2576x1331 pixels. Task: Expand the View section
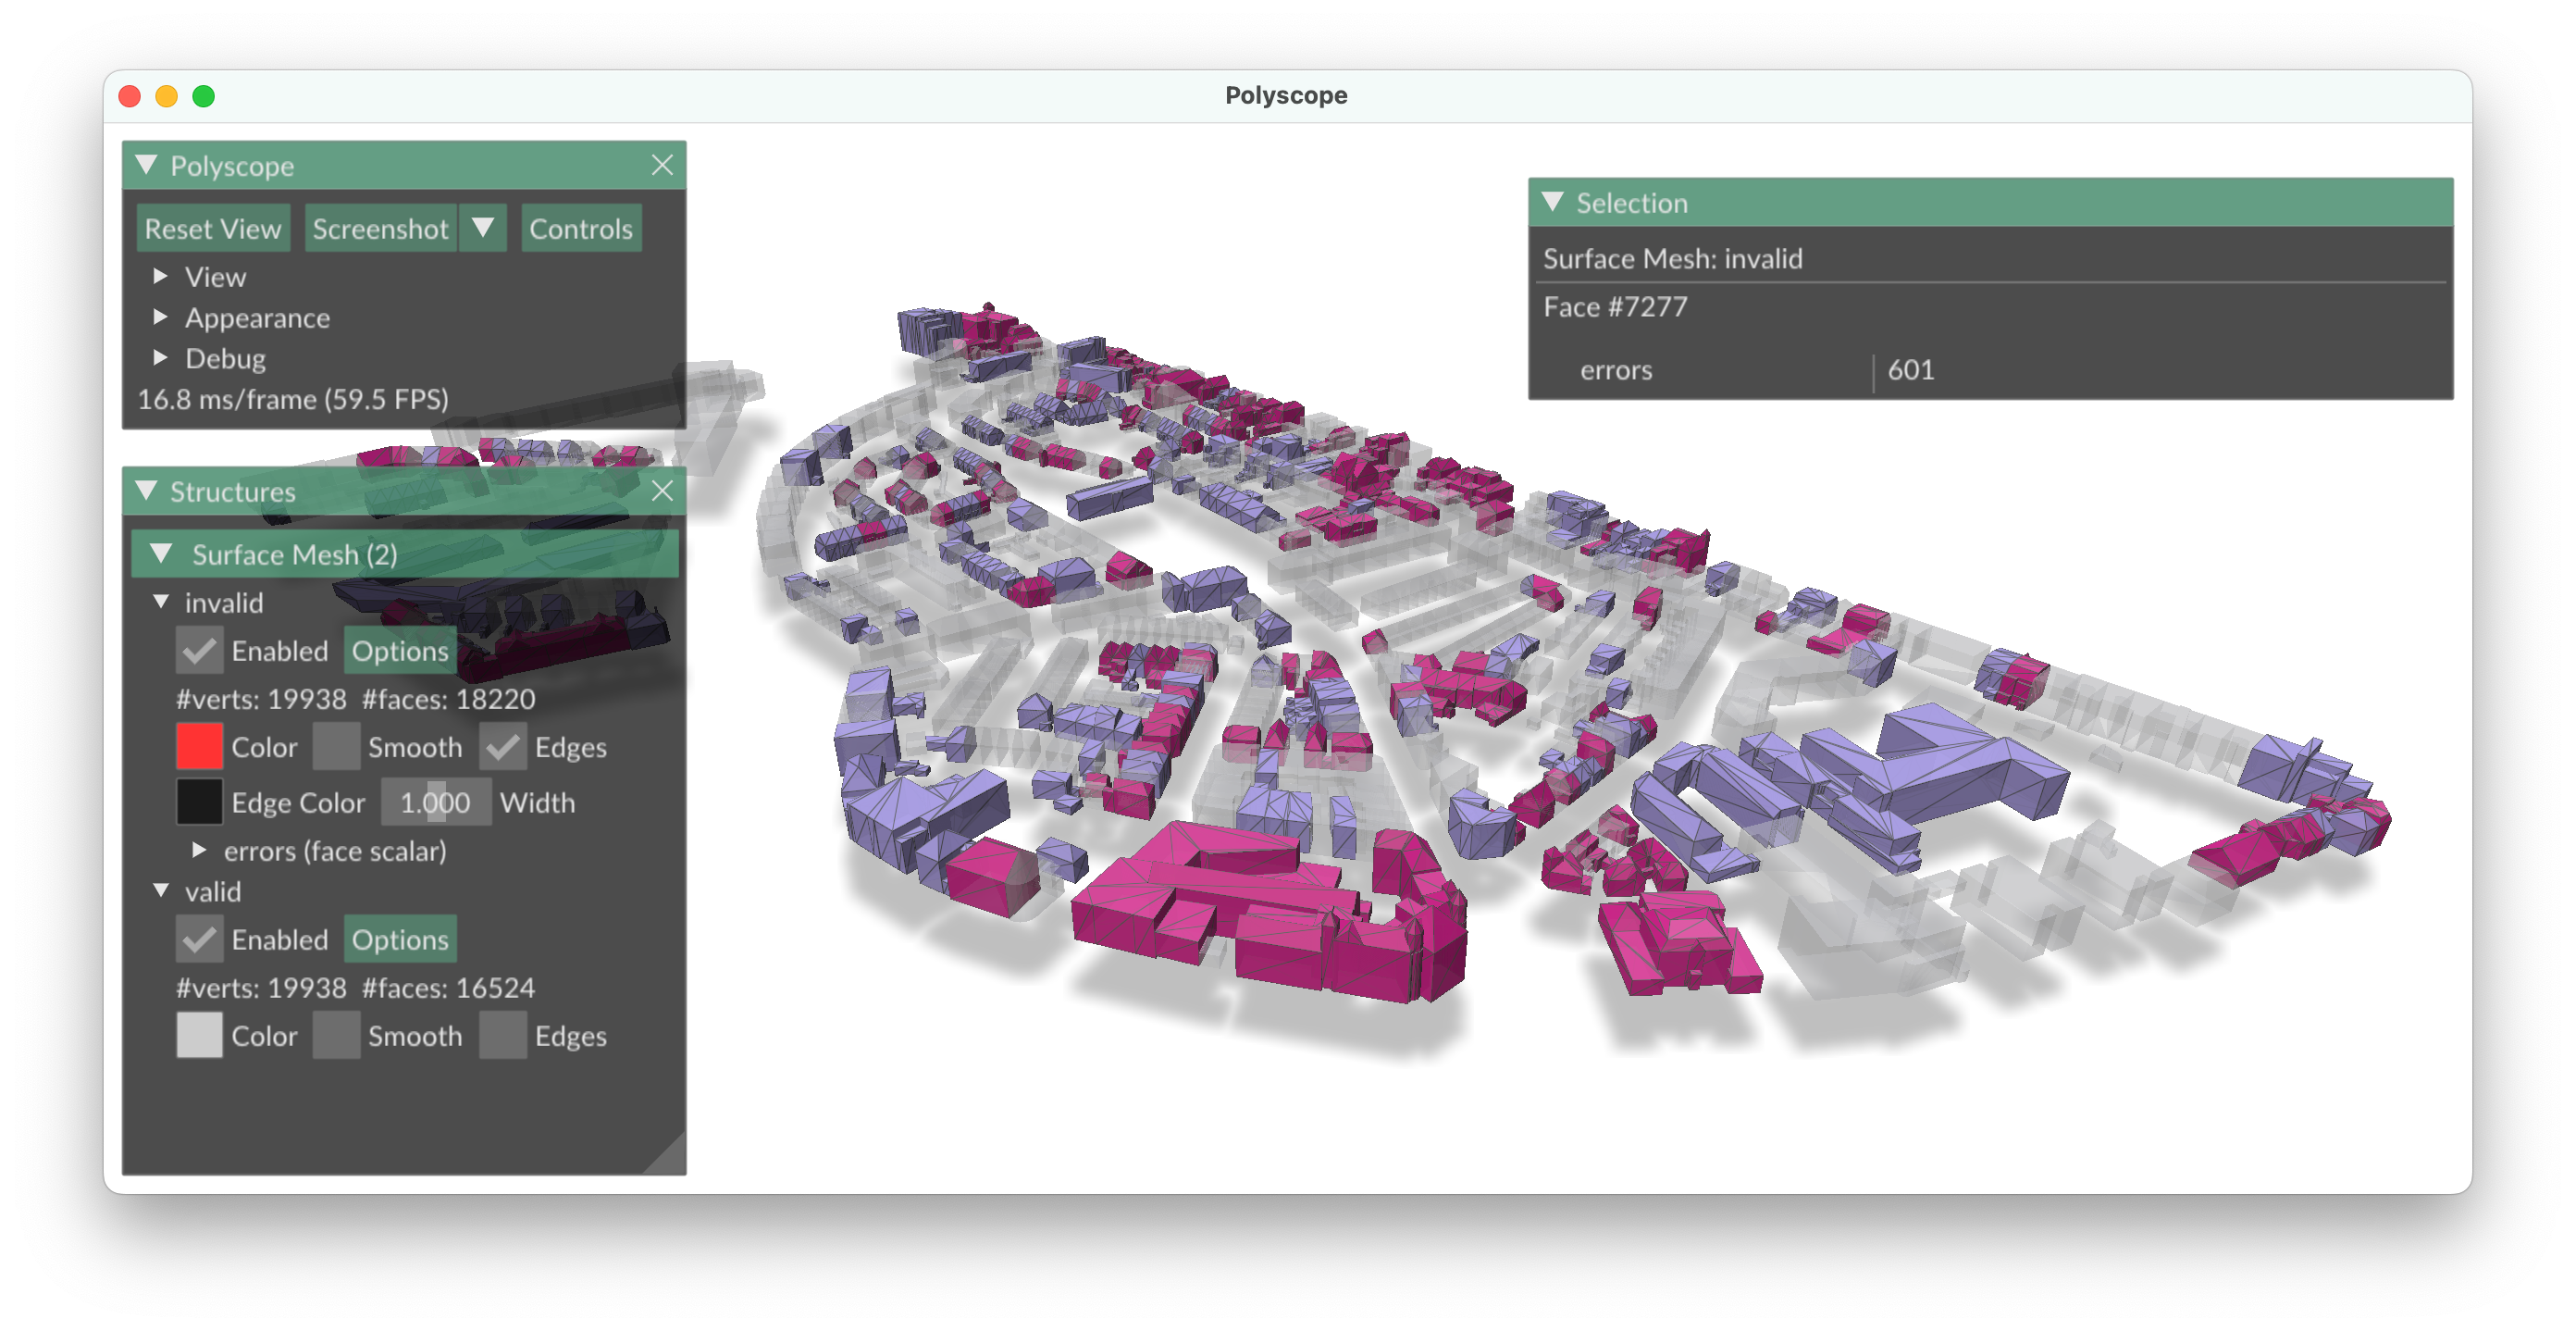(160, 276)
